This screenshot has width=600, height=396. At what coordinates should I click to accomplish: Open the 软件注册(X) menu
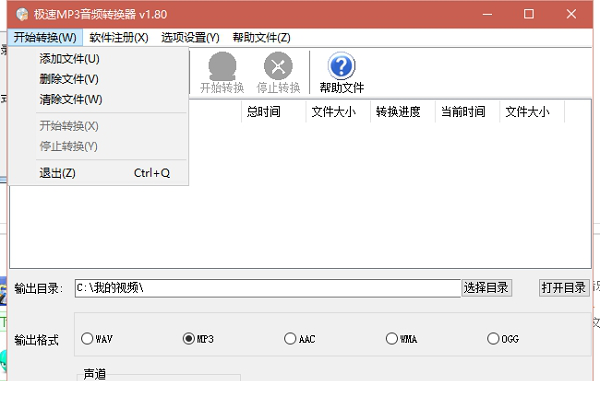[x=119, y=37]
